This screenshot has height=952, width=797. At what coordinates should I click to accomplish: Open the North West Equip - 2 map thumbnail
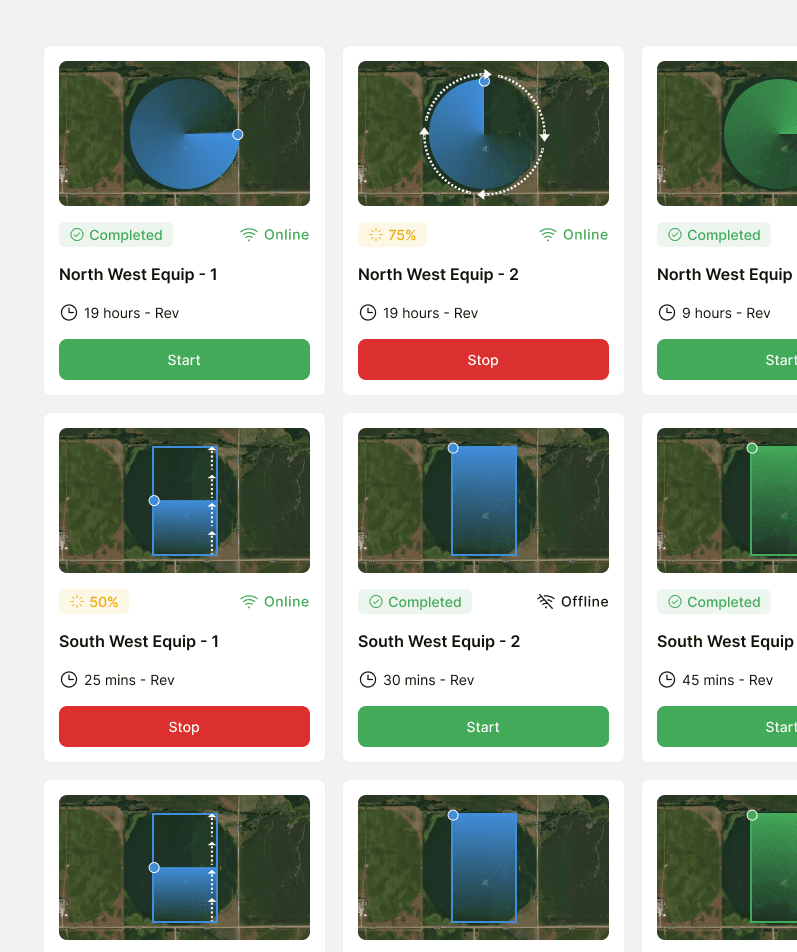(x=483, y=134)
